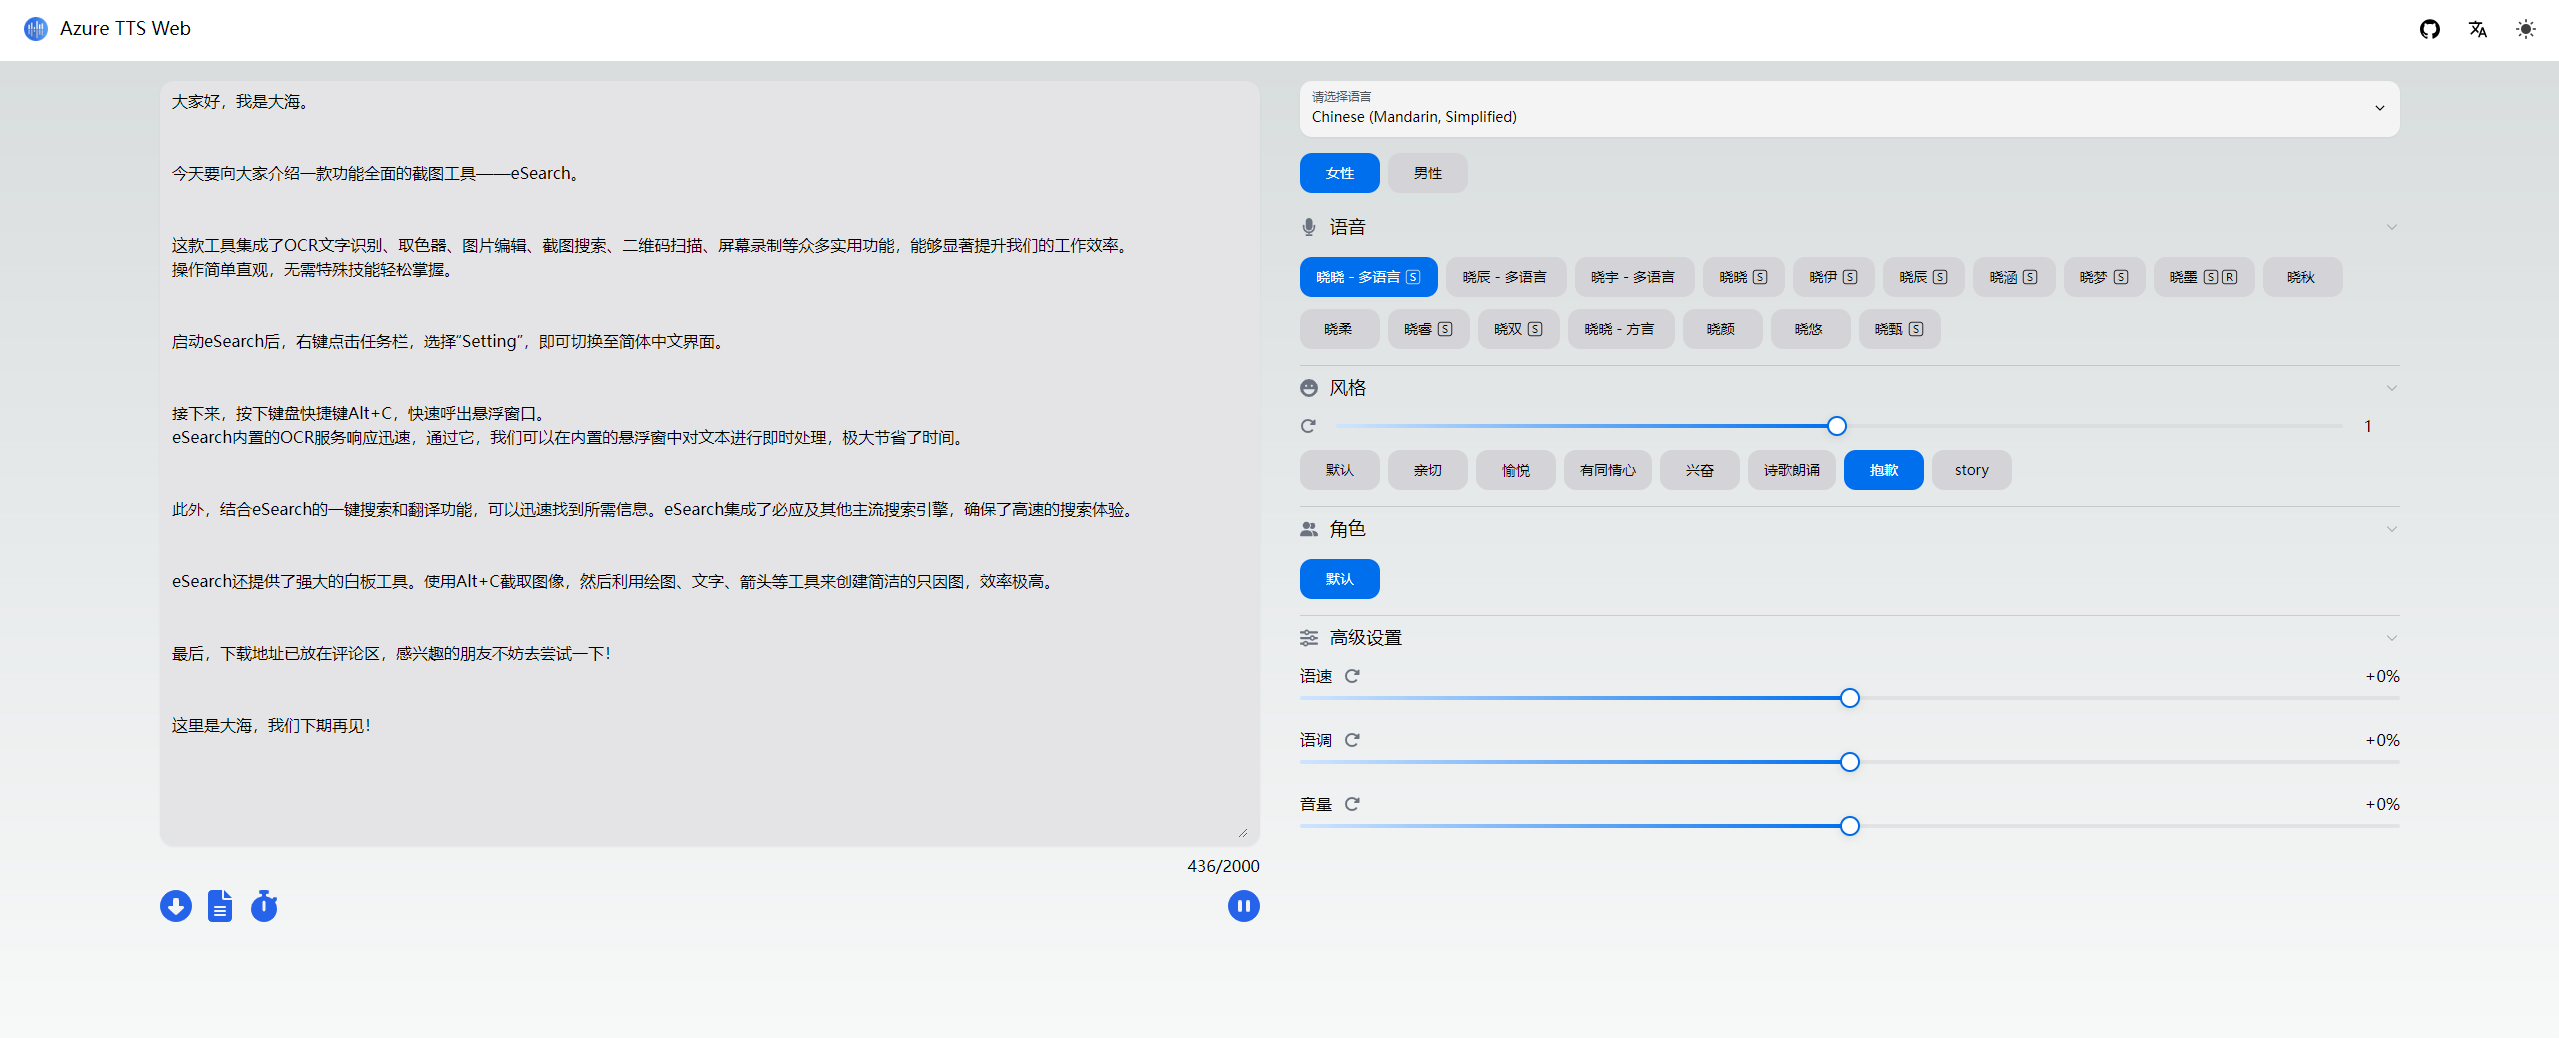Collapse the 角色 section chevron

coord(2391,529)
